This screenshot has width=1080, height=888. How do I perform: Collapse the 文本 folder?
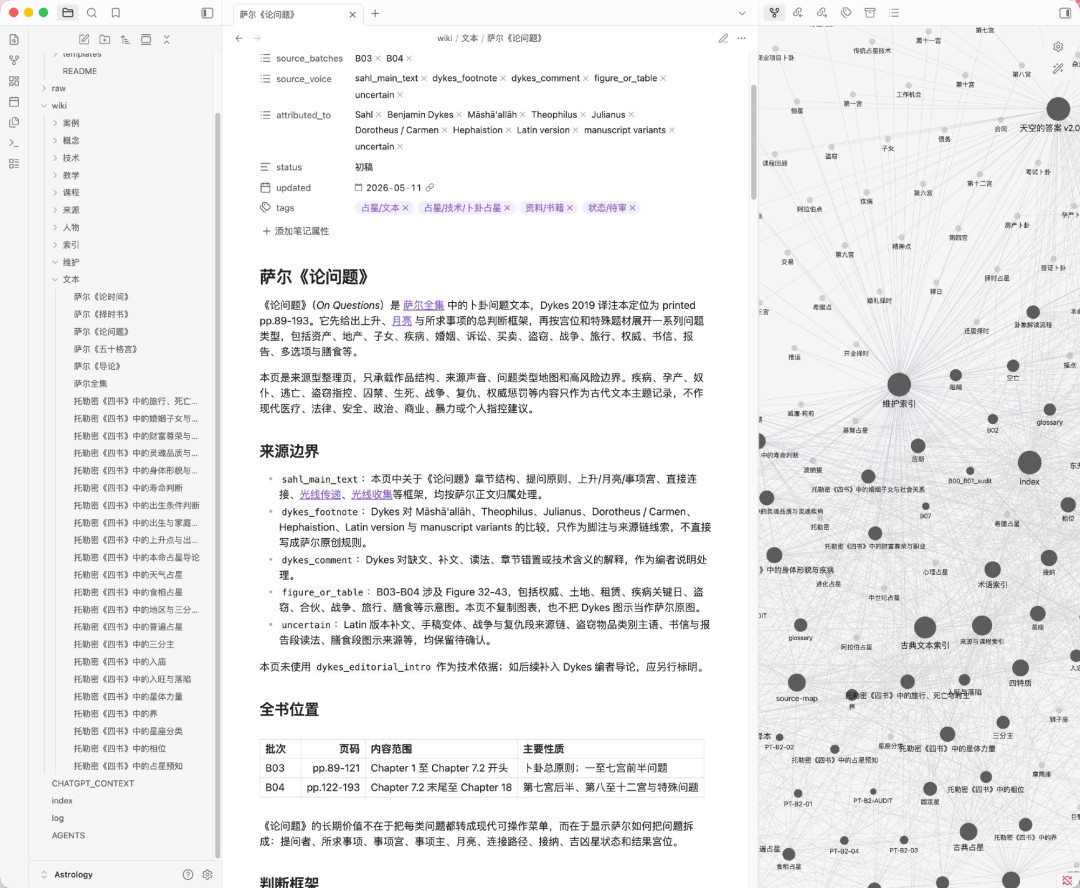[71, 279]
